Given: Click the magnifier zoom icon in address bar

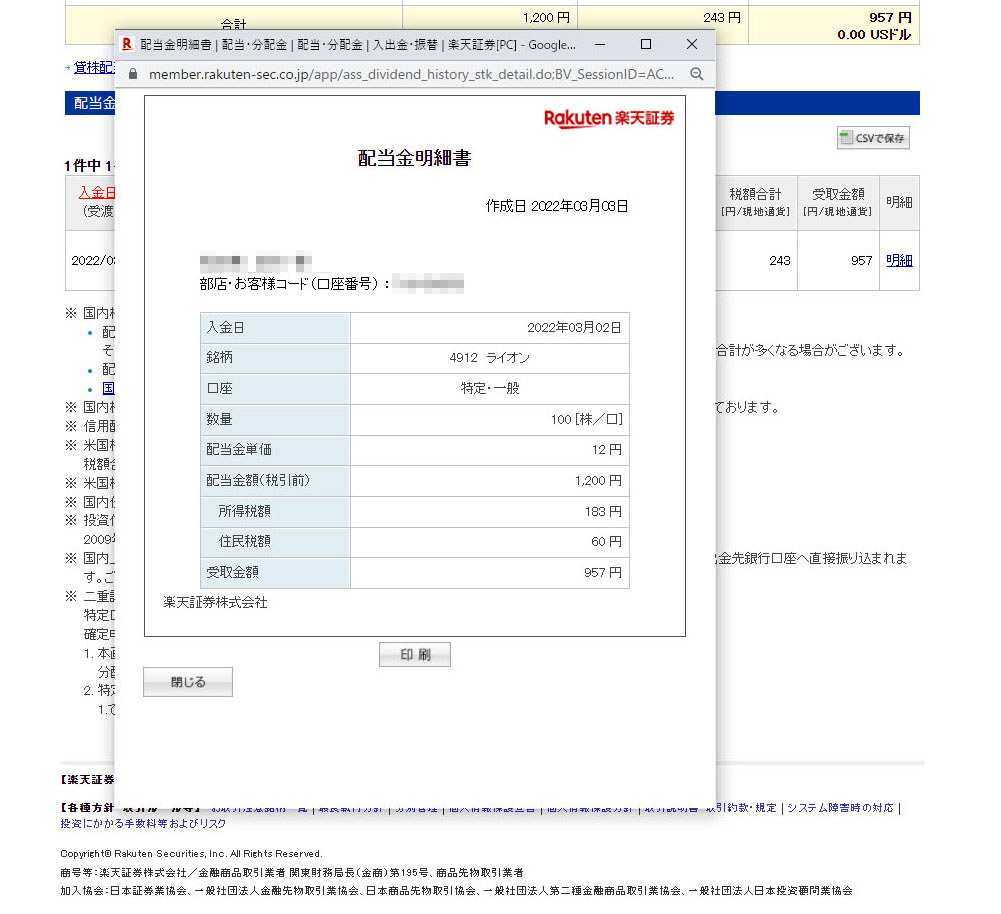Looking at the screenshot, I should 697,74.
